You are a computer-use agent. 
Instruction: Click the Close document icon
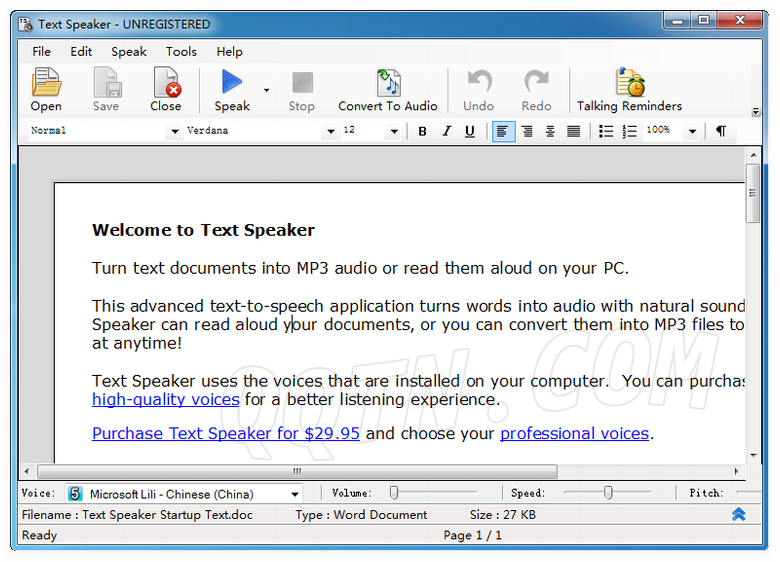click(166, 88)
